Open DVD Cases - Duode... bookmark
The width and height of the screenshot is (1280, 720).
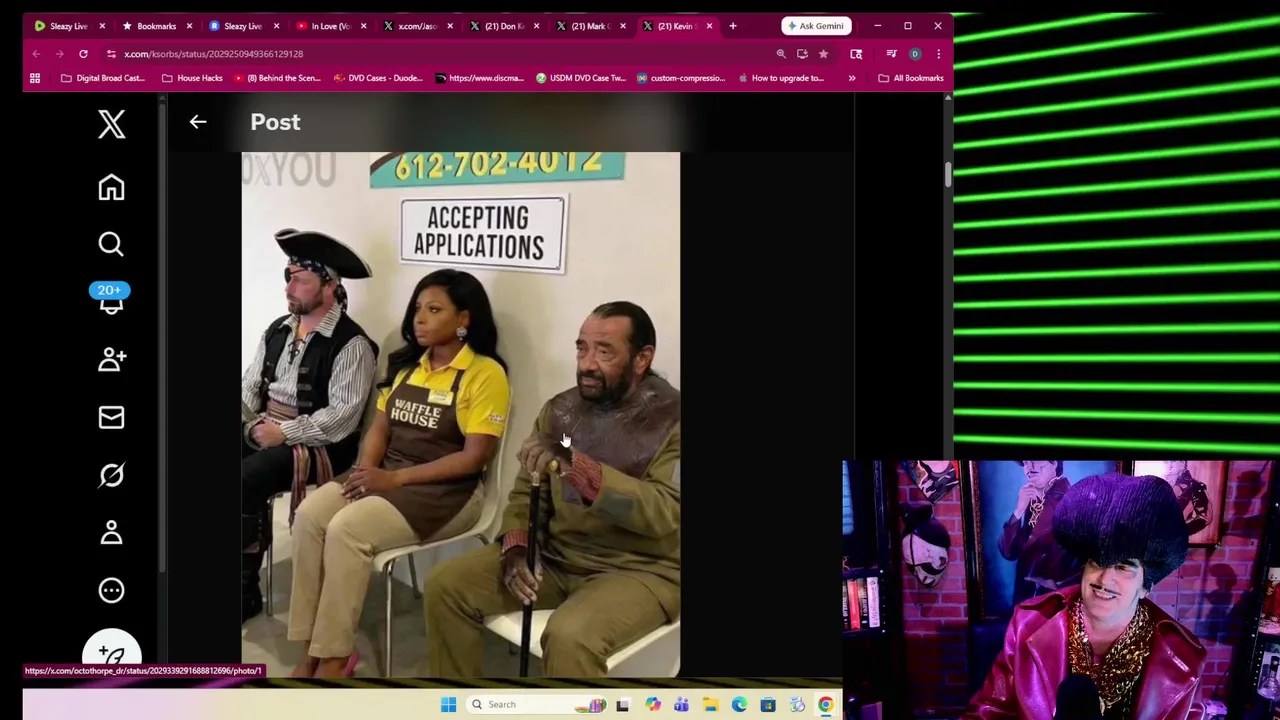pos(378,78)
